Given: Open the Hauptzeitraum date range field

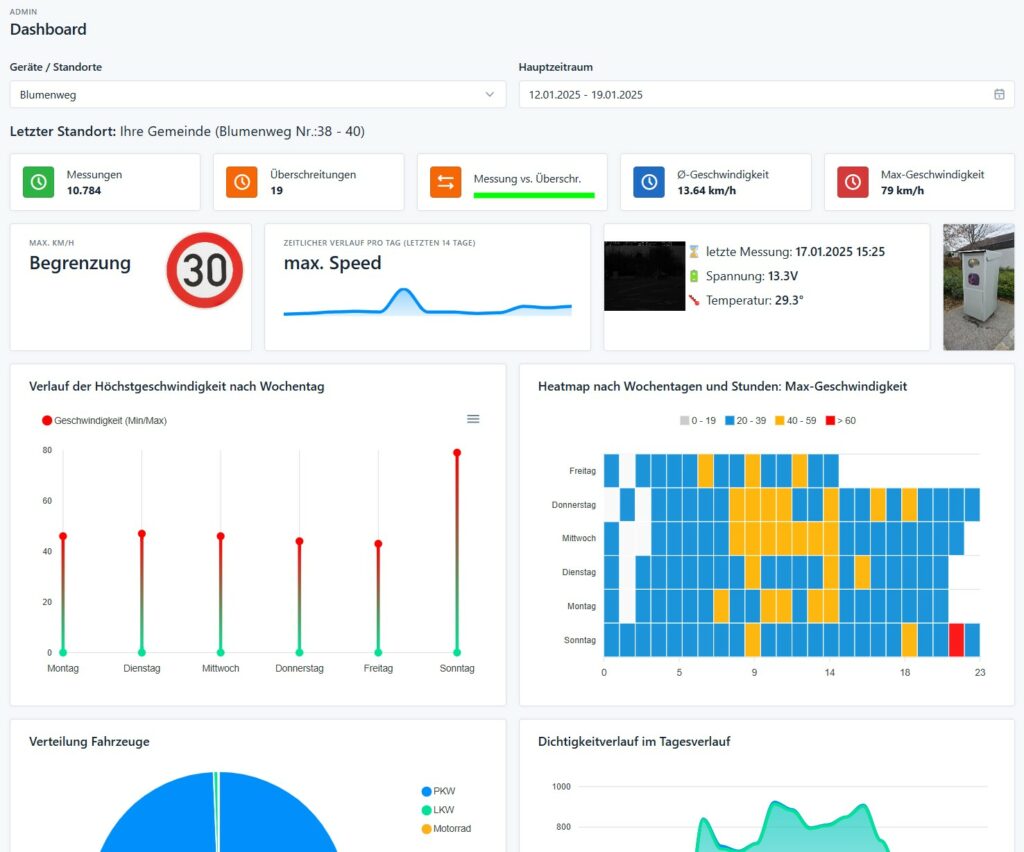Looking at the screenshot, I should pos(766,95).
